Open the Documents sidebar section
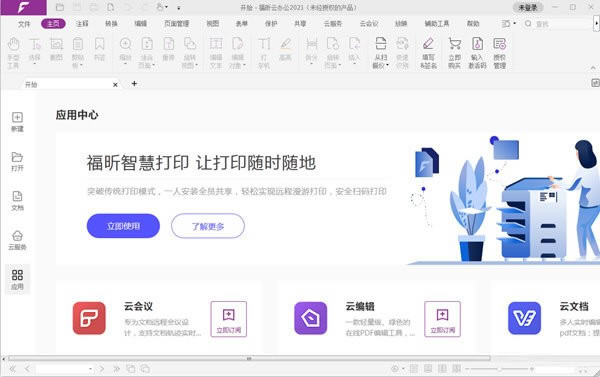600x377 pixels. tap(17, 201)
